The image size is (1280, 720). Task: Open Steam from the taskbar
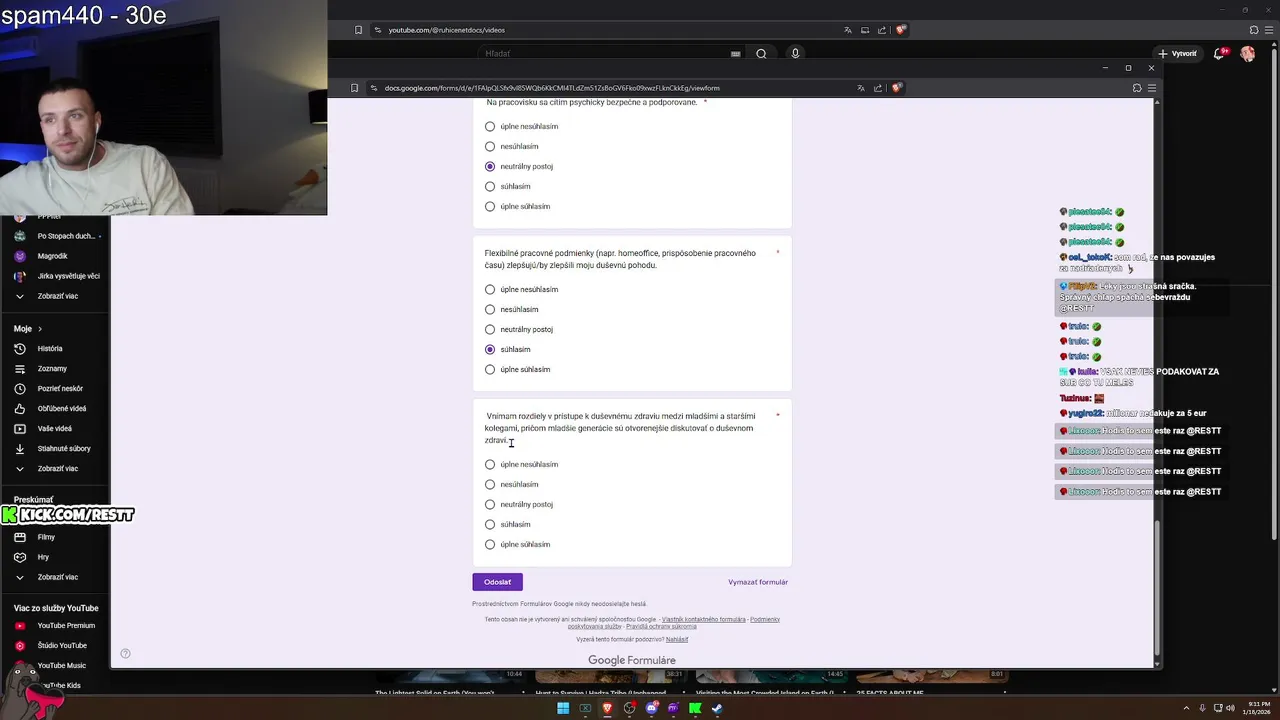click(x=717, y=708)
